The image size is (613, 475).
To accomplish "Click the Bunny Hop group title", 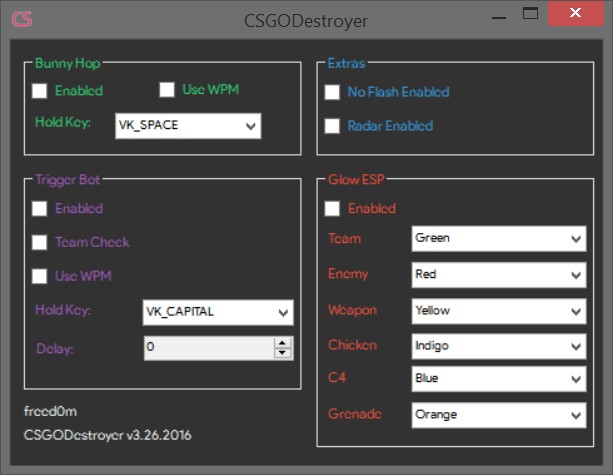I will point(68,63).
